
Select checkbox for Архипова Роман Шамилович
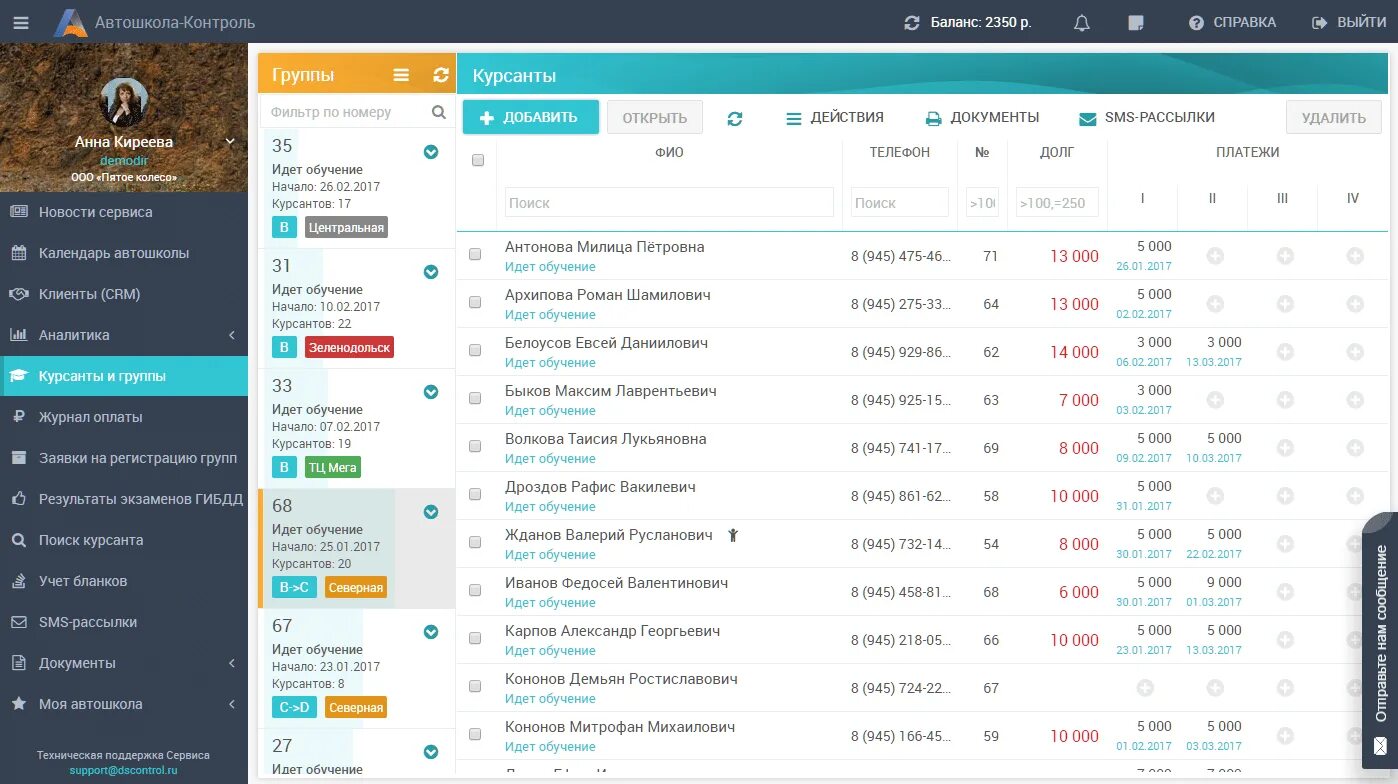[x=475, y=302]
